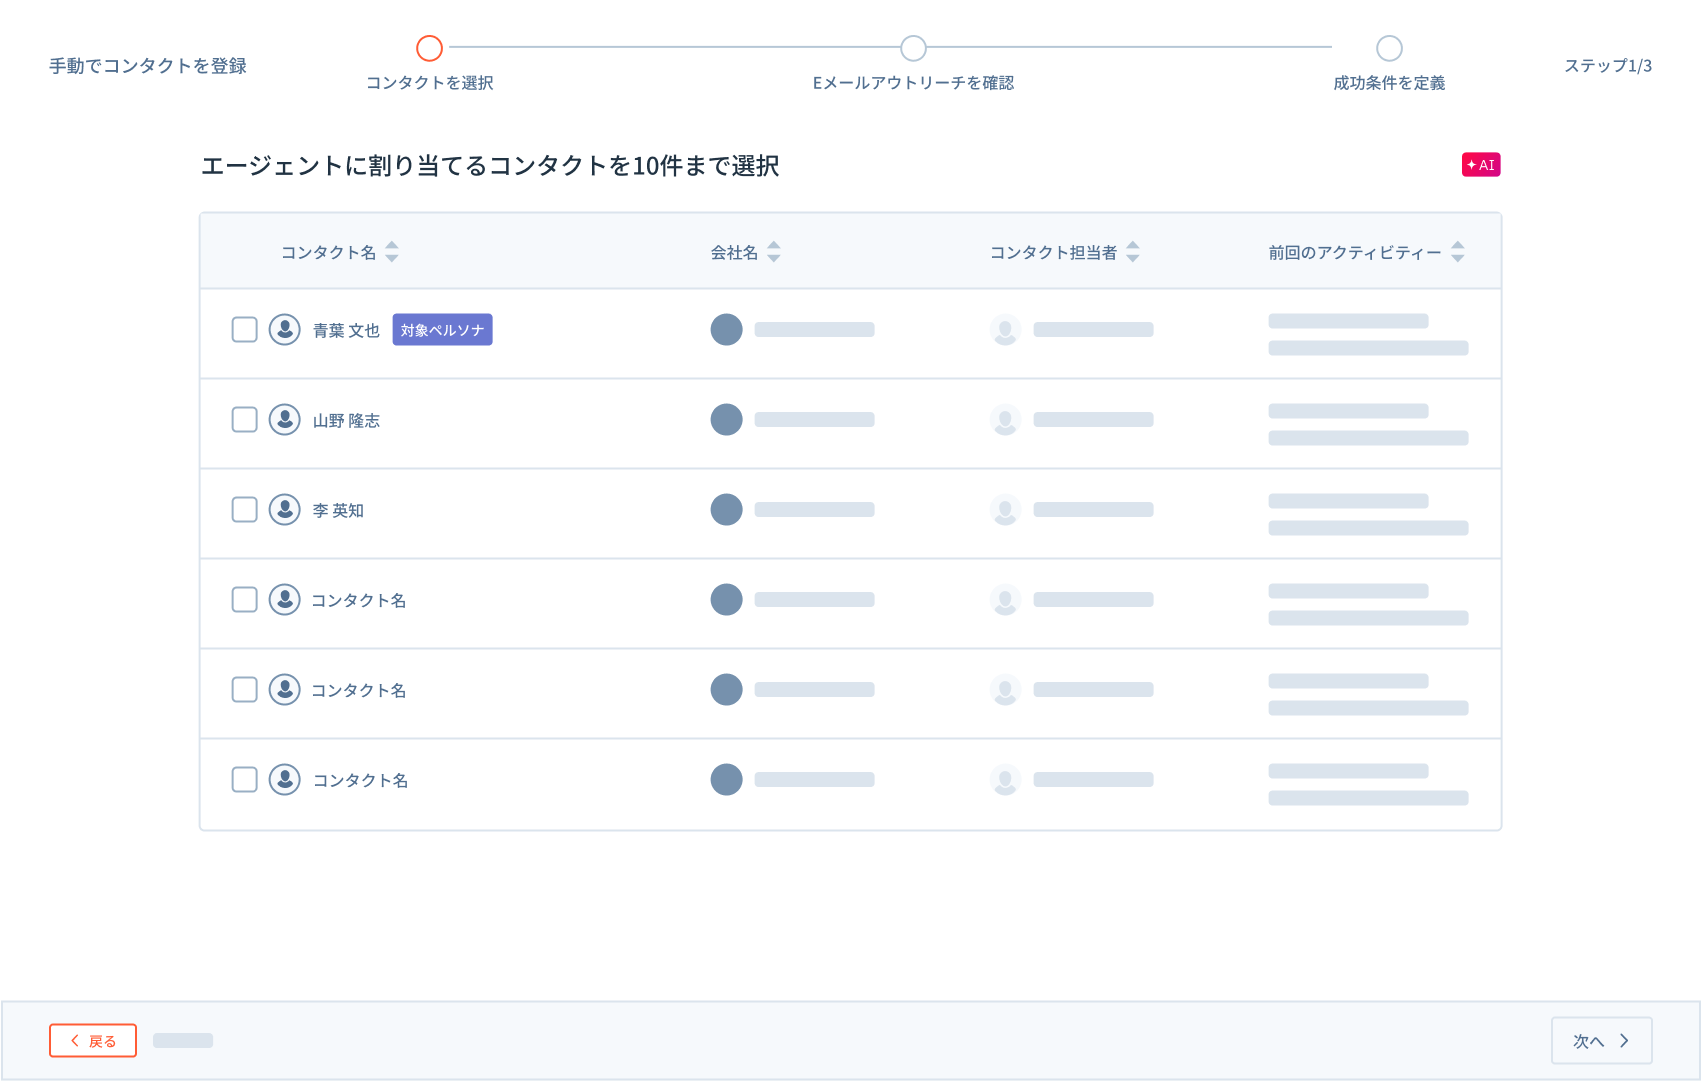Viewport: 1701px width, 1081px height.
Task: Click the heading エージェントに割り当てるコンタクトを10件まで選択
Action: (x=490, y=166)
